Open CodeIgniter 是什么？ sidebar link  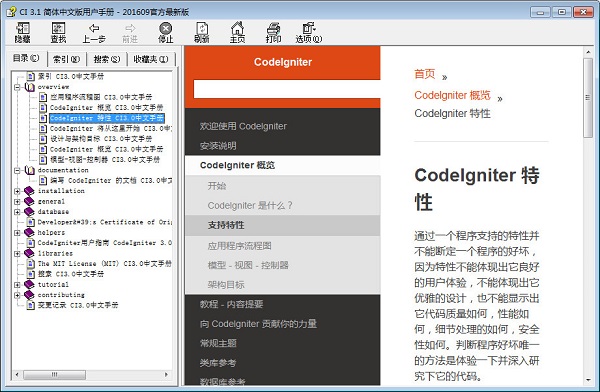tap(250, 206)
